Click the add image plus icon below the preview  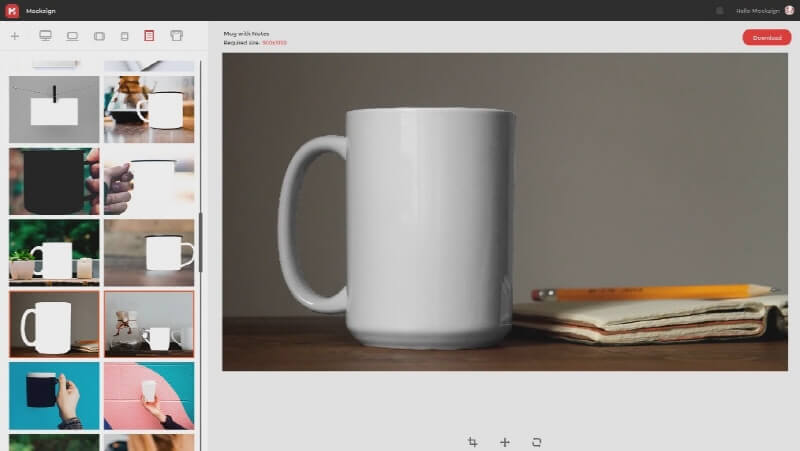pos(505,442)
